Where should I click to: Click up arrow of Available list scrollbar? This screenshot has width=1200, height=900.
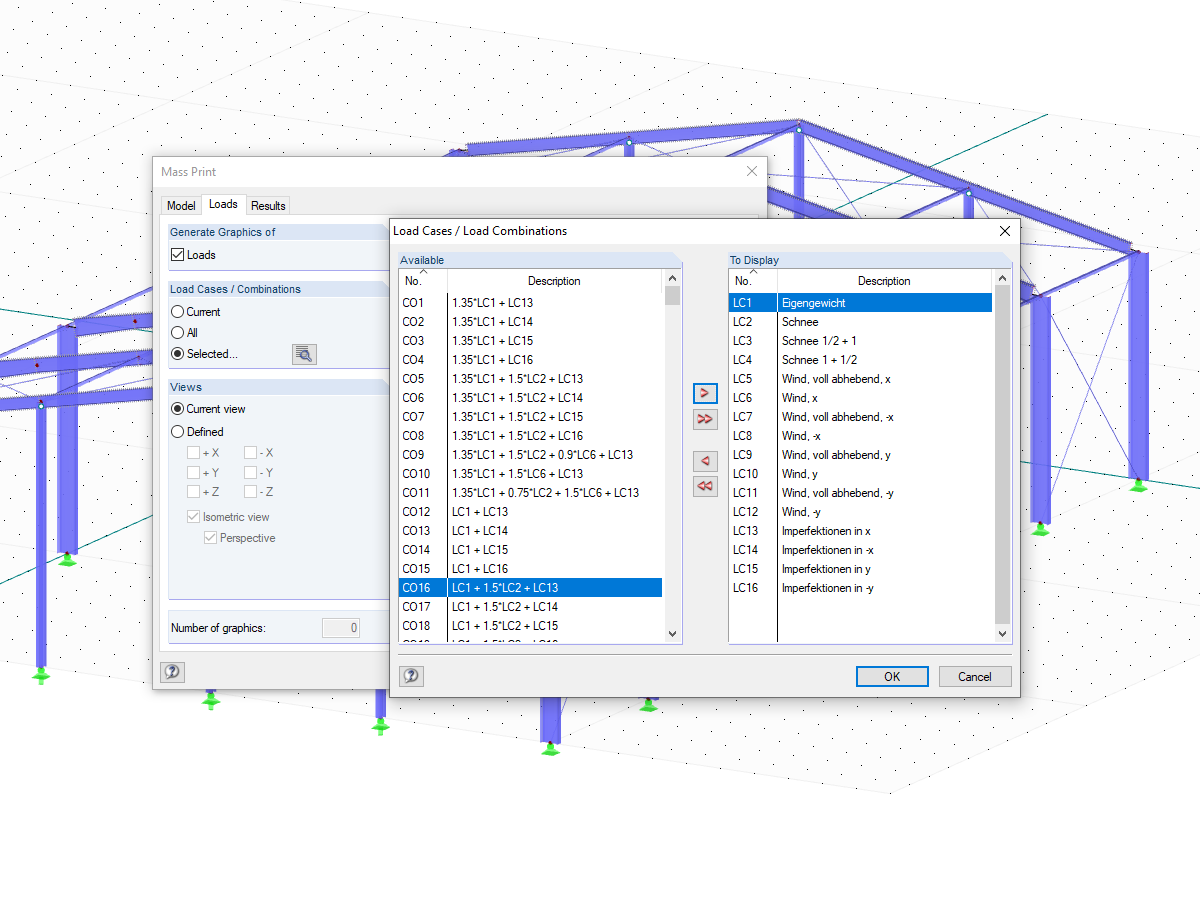pos(672,279)
